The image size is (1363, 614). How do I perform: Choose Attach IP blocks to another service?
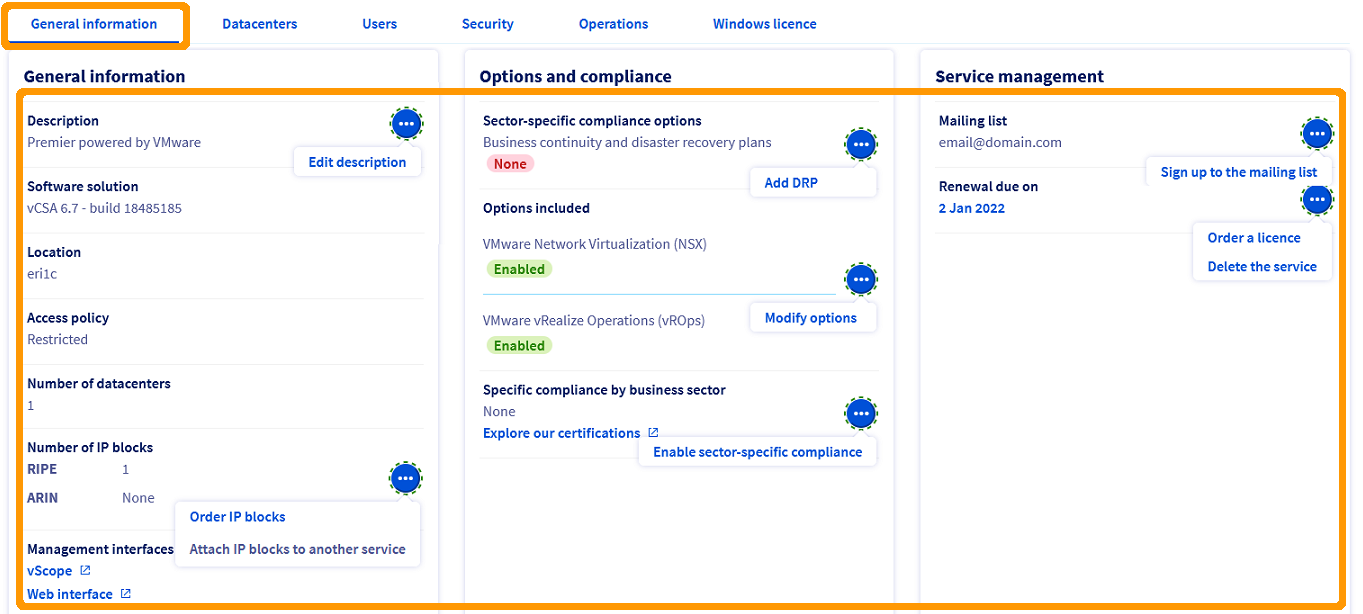pos(297,549)
